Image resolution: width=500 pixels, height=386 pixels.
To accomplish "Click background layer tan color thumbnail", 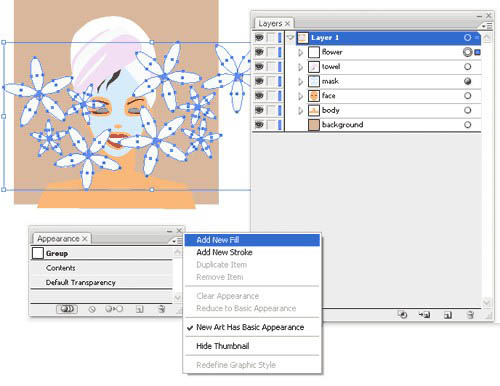I will (314, 125).
